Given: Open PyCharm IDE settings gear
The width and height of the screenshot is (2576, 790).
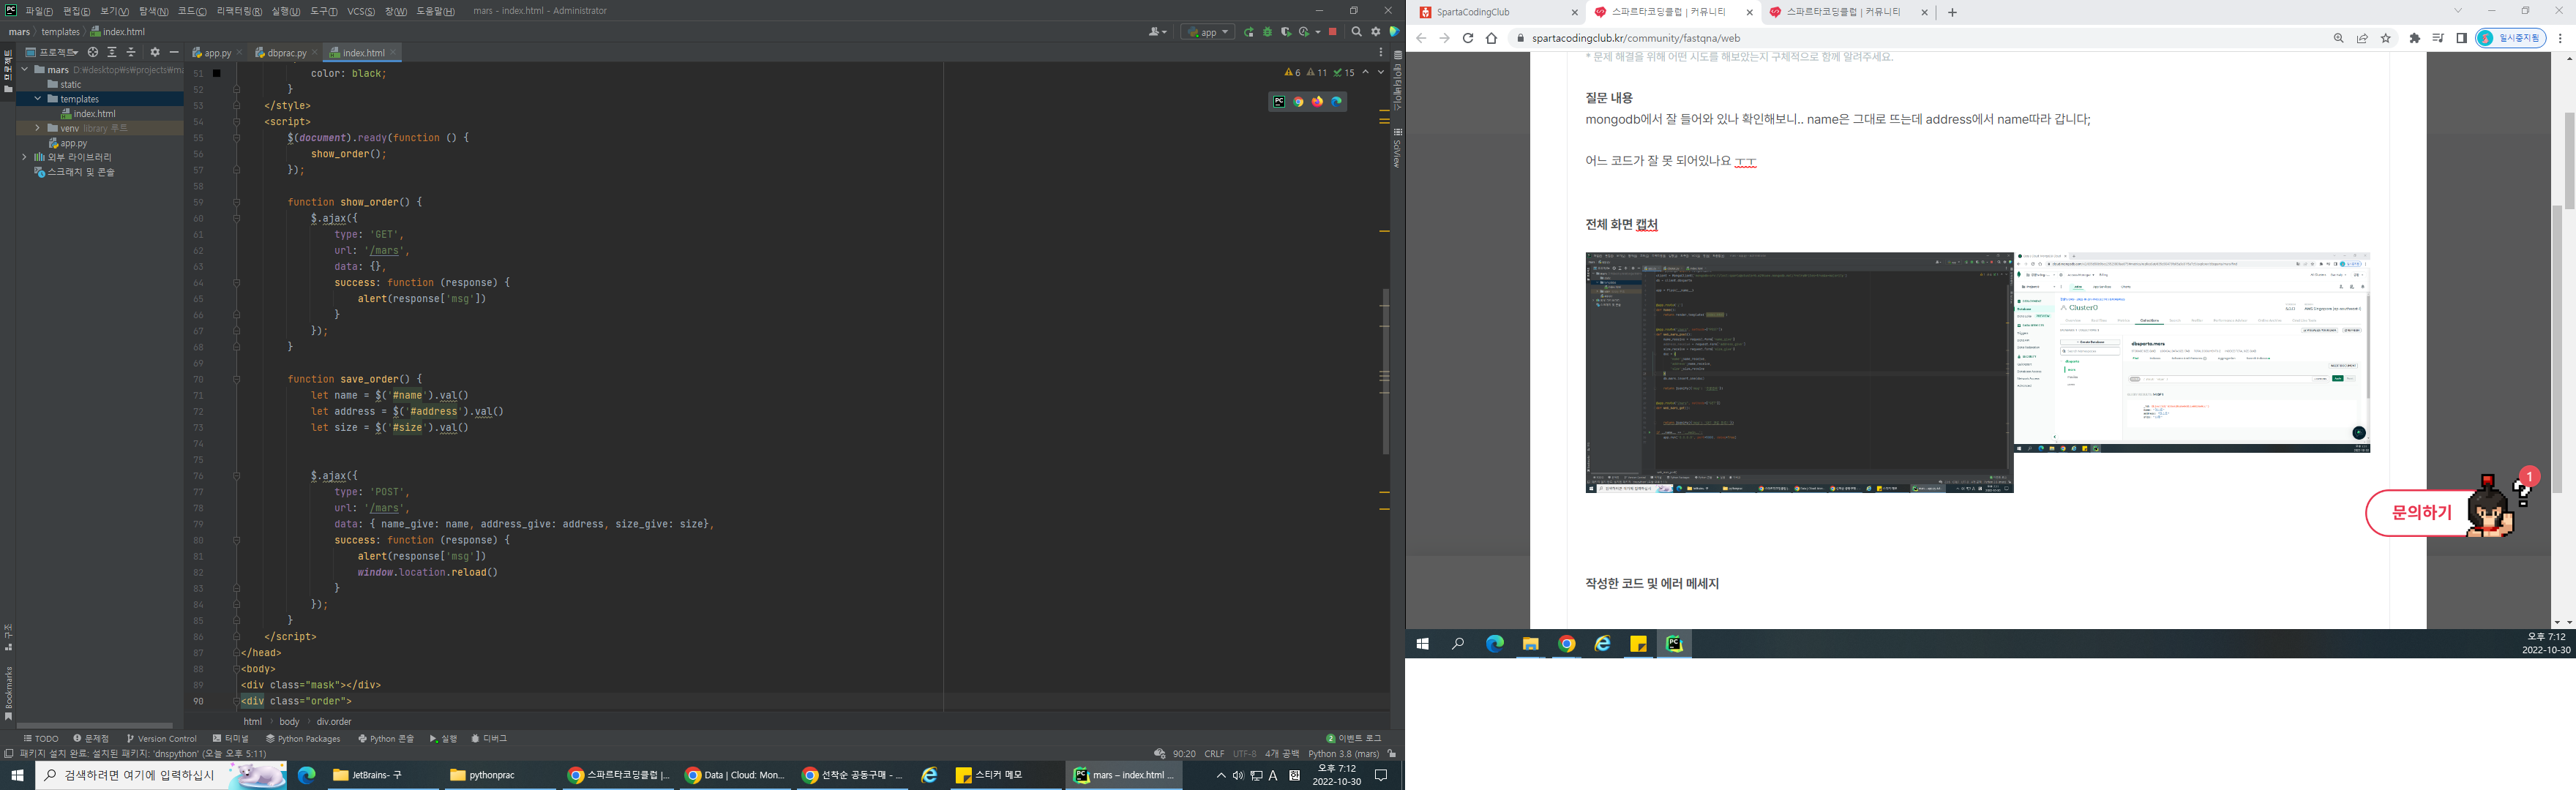Looking at the screenshot, I should click(x=1376, y=32).
